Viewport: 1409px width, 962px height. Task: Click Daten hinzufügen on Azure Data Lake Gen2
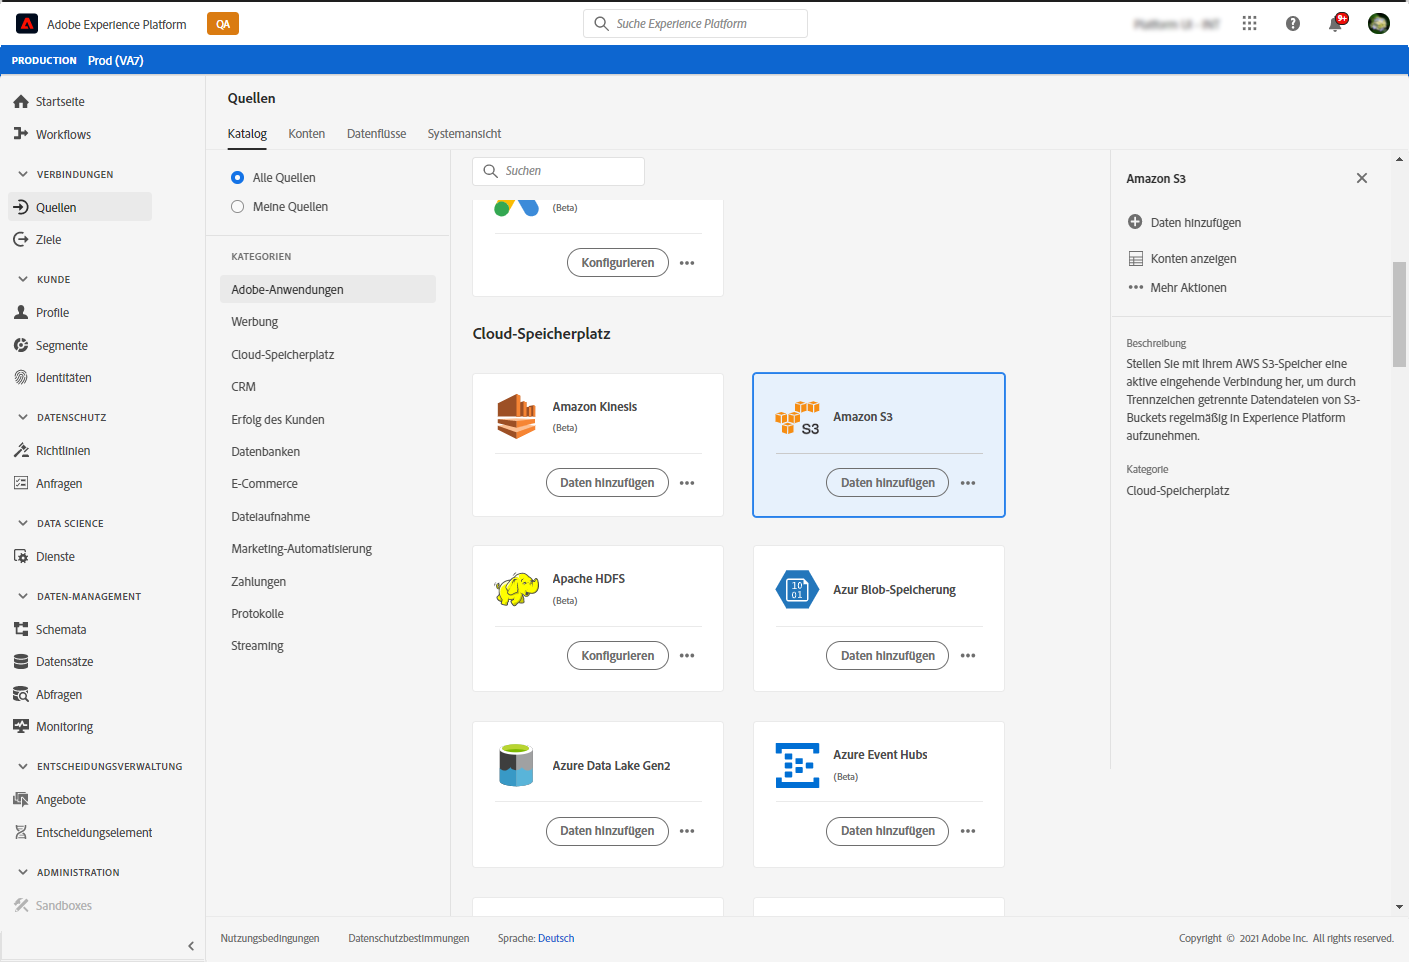pyautogui.click(x=607, y=831)
